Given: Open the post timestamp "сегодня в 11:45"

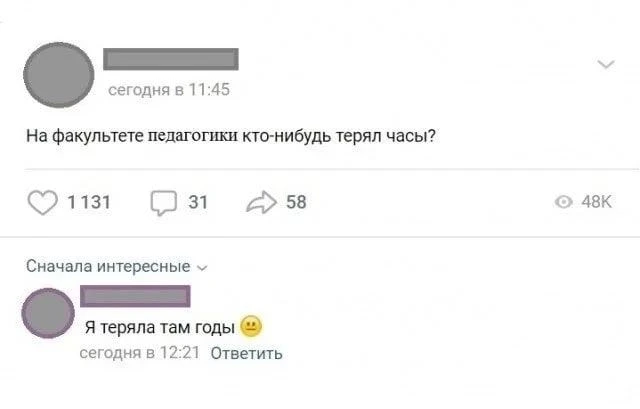Looking at the screenshot, I should (169, 90).
